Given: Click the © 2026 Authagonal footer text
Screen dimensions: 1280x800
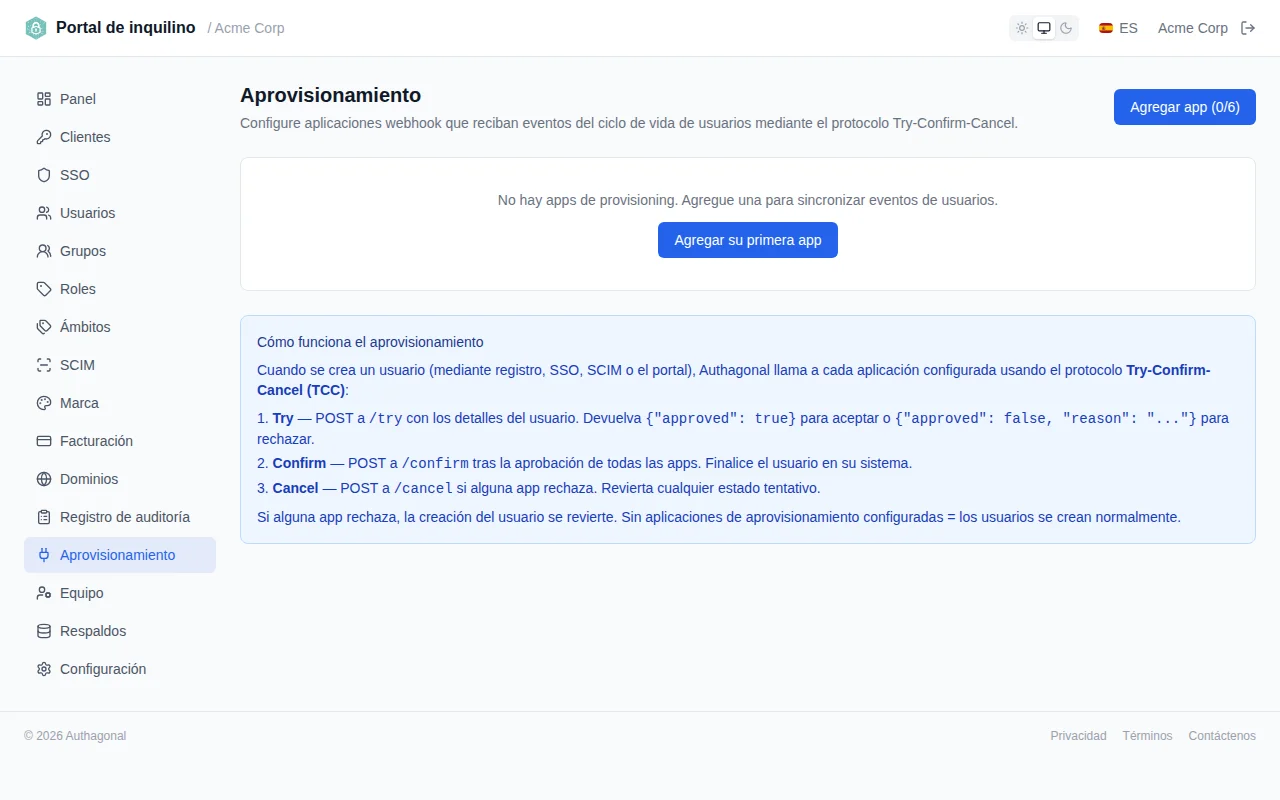Looking at the screenshot, I should 75,736.
